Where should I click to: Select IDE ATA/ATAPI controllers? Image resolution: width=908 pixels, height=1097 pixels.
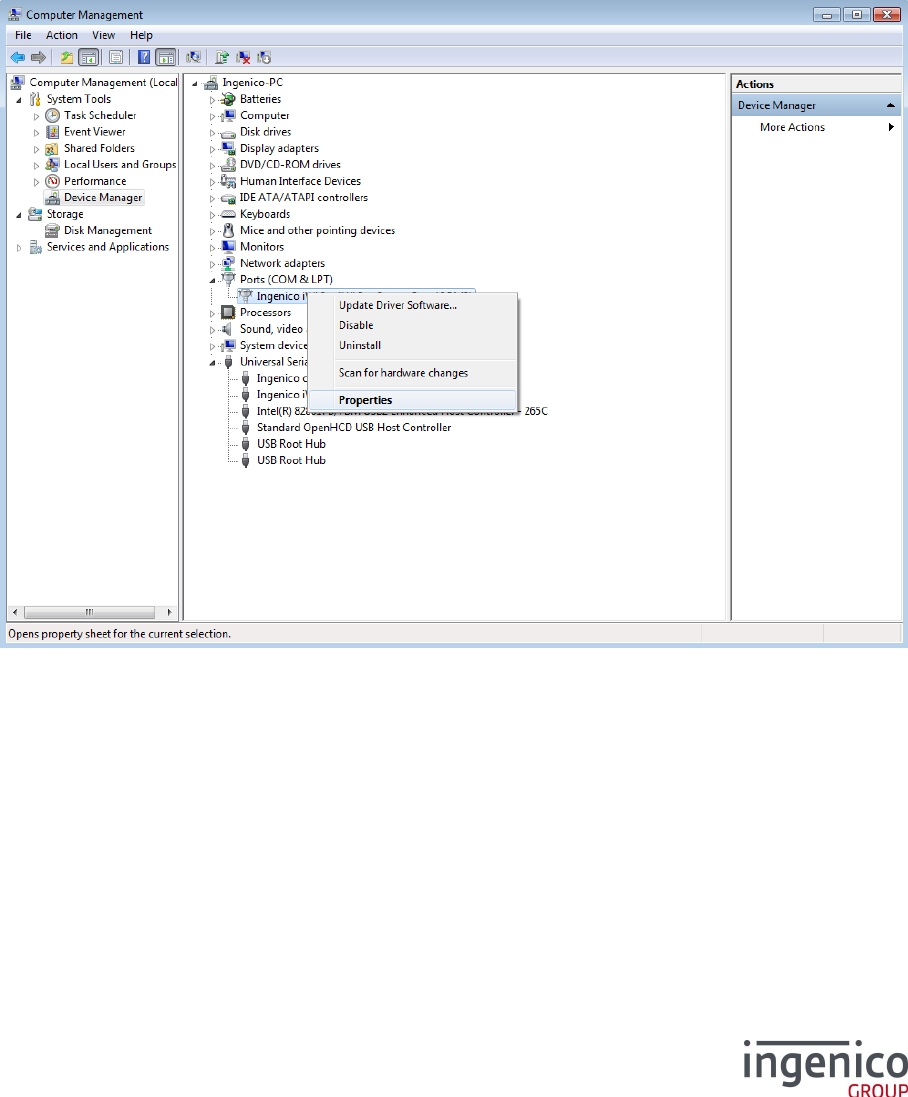304,197
